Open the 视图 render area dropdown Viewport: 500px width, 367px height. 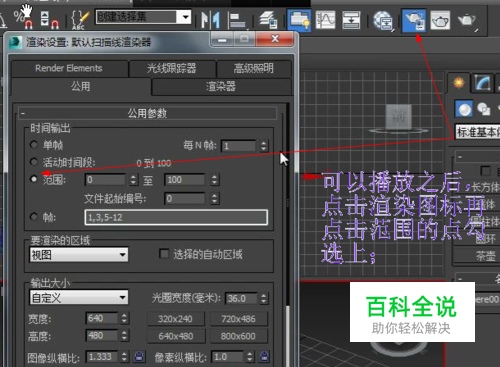[x=79, y=255]
